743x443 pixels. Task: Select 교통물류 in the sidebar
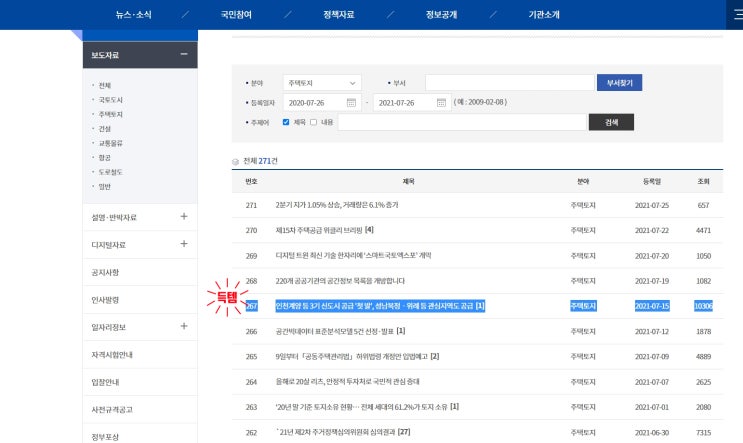(x=110, y=143)
